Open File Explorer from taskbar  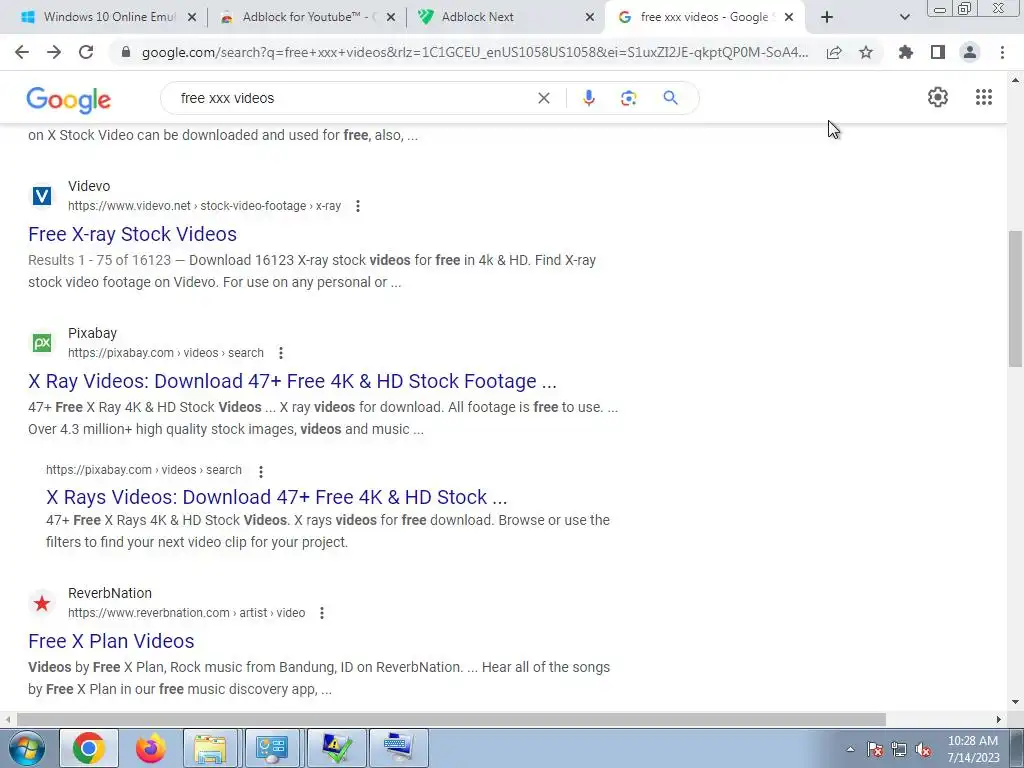click(x=210, y=748)
